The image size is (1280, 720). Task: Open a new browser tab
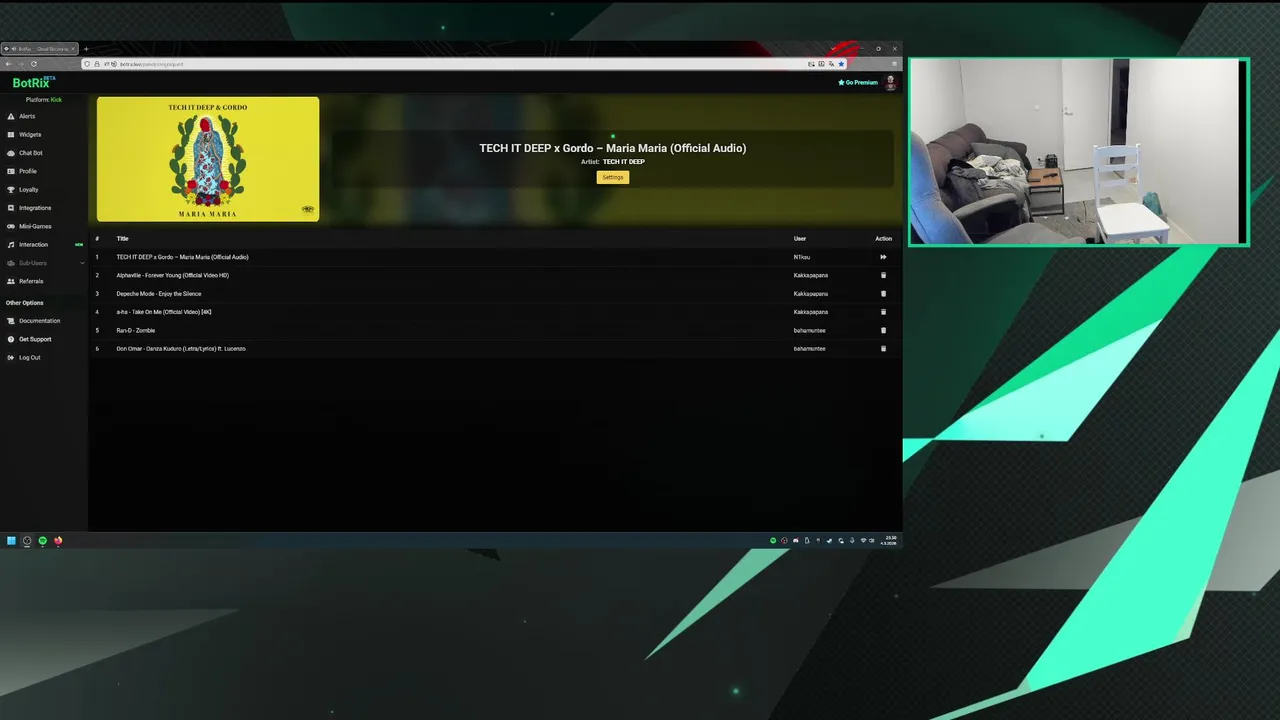[86, 49]
